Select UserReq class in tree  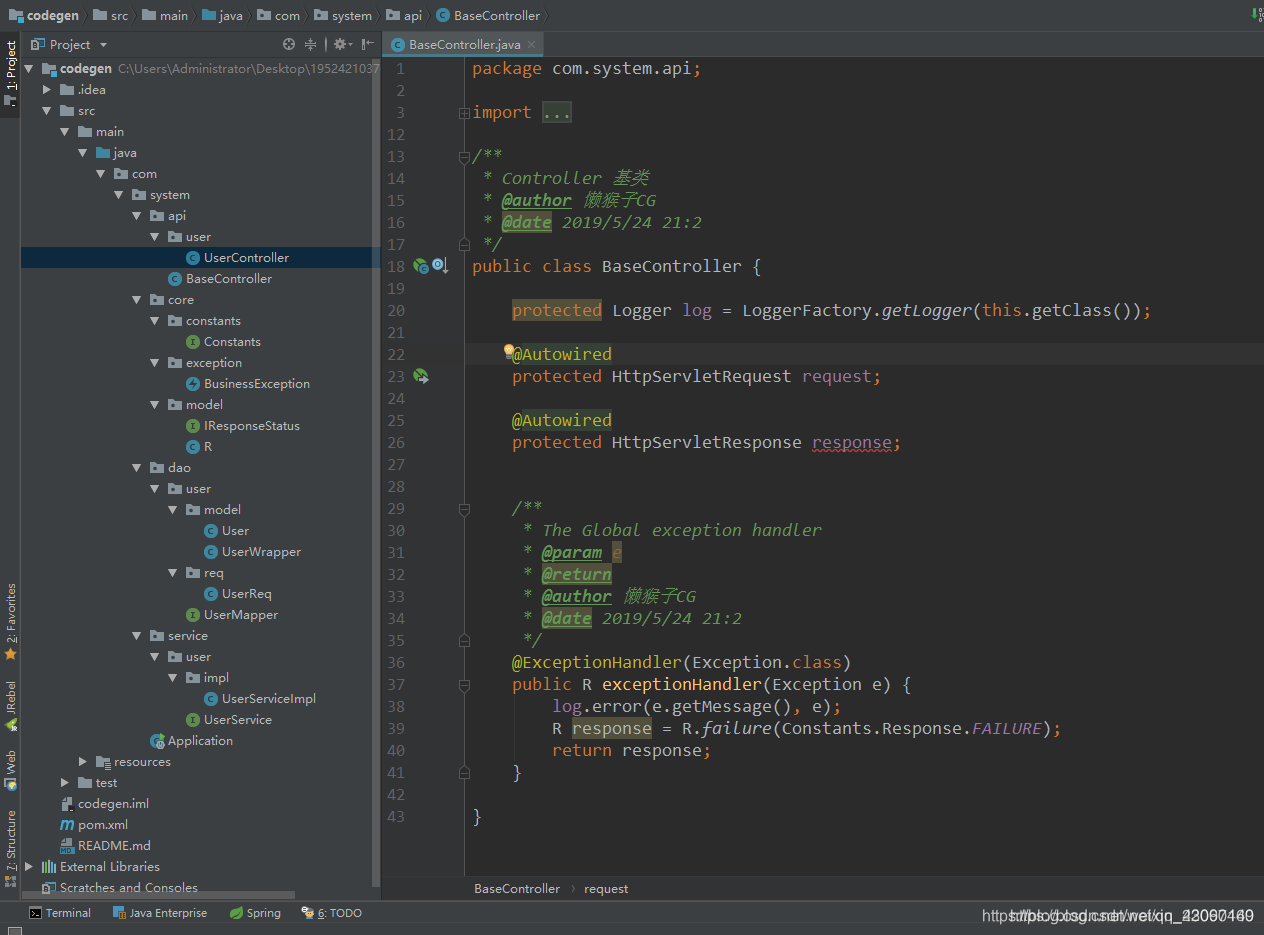(246, 594)
